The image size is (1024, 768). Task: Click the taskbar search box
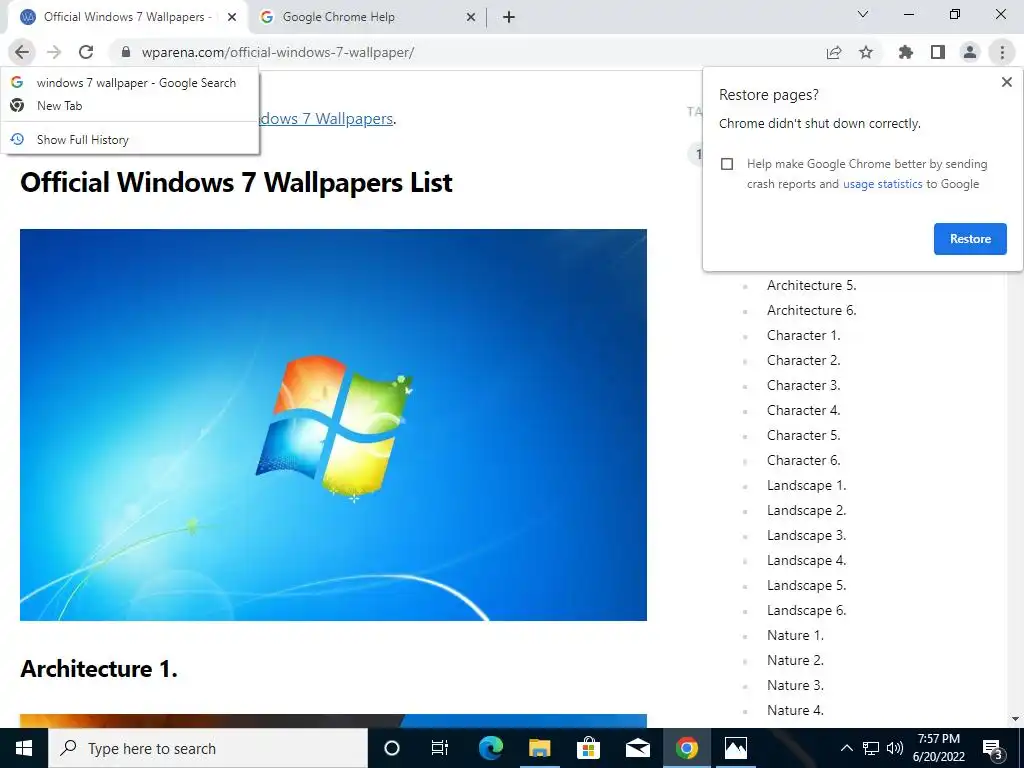point(208,748)
